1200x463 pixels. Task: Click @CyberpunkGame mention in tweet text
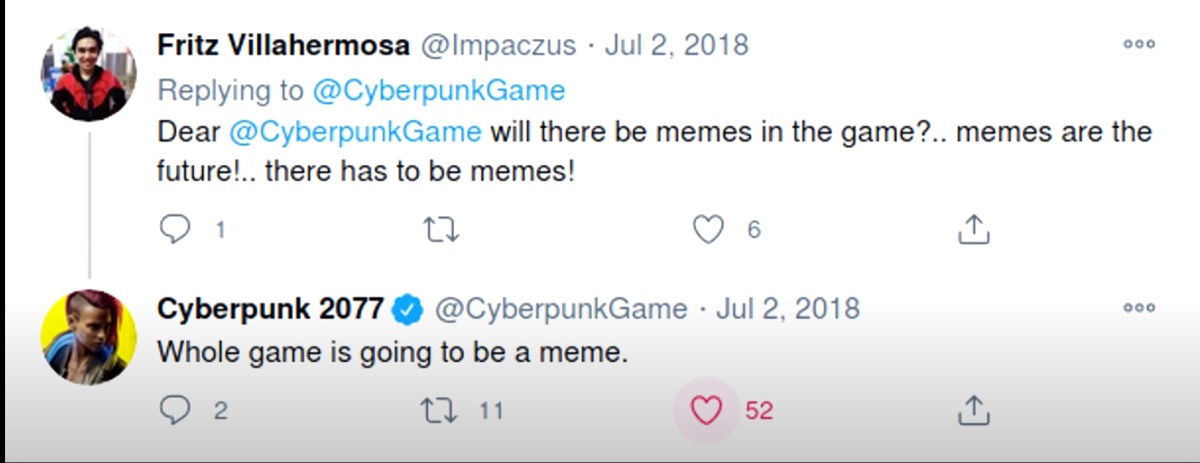click(355, 132)
